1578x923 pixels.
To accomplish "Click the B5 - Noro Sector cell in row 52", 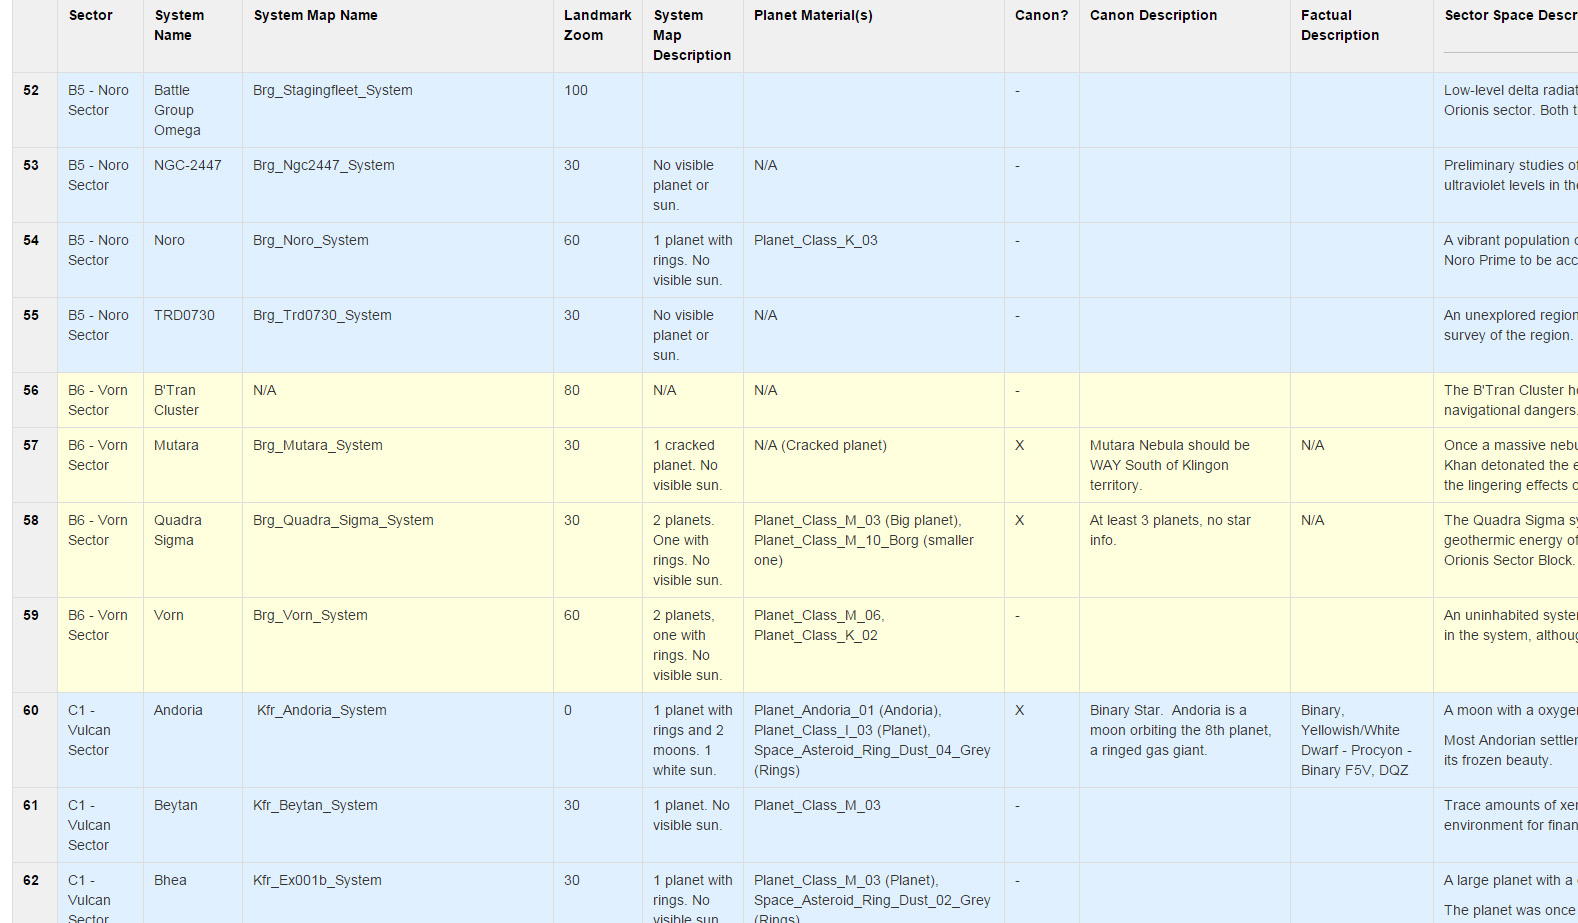I will pos(100,110).
